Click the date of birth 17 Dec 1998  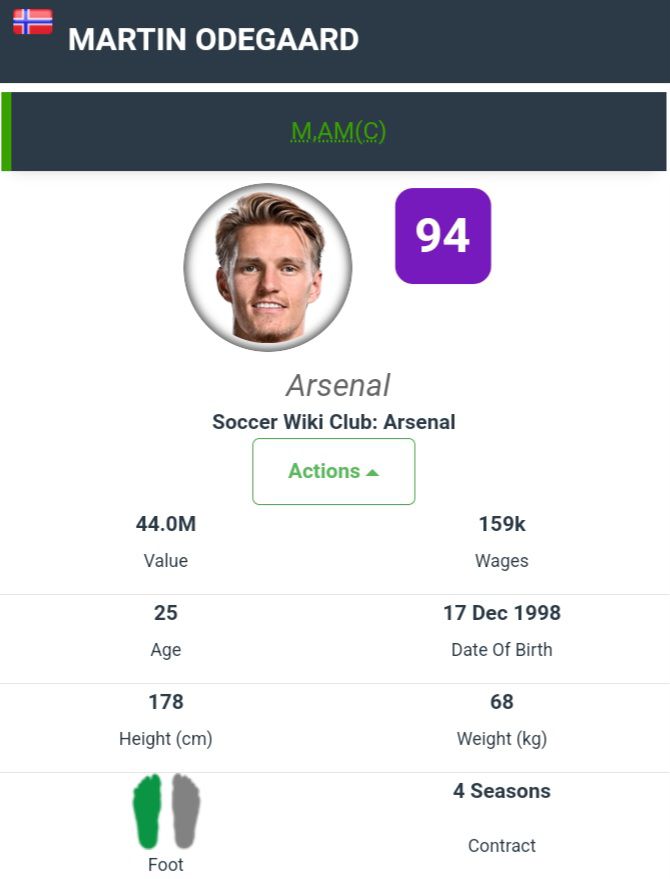[502, 613]
